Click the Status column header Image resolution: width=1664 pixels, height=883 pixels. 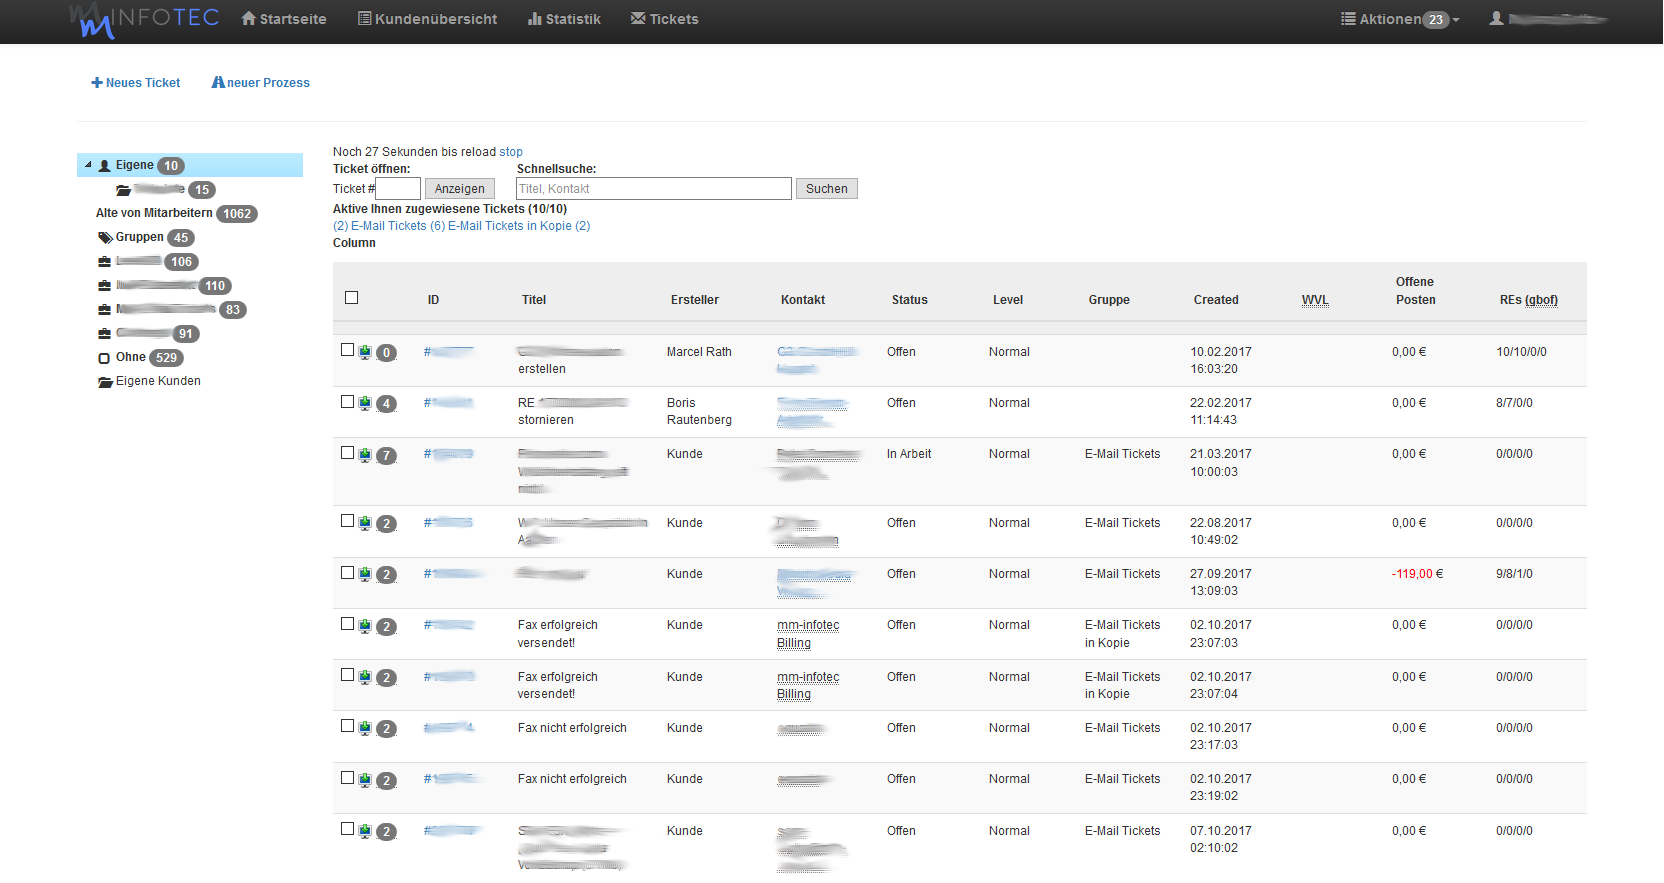pos(910,300)
